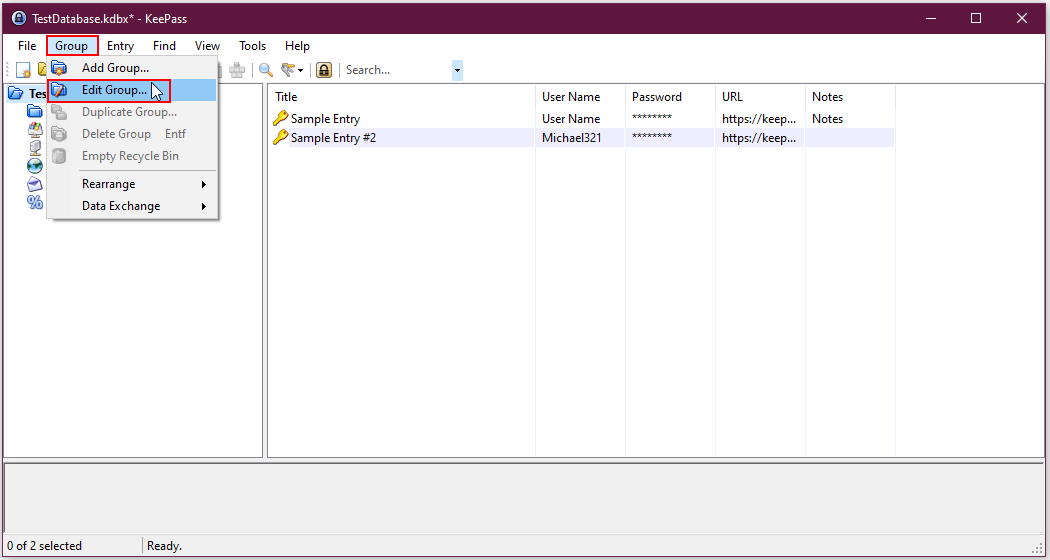Open the Find menu

click(164, 46)
